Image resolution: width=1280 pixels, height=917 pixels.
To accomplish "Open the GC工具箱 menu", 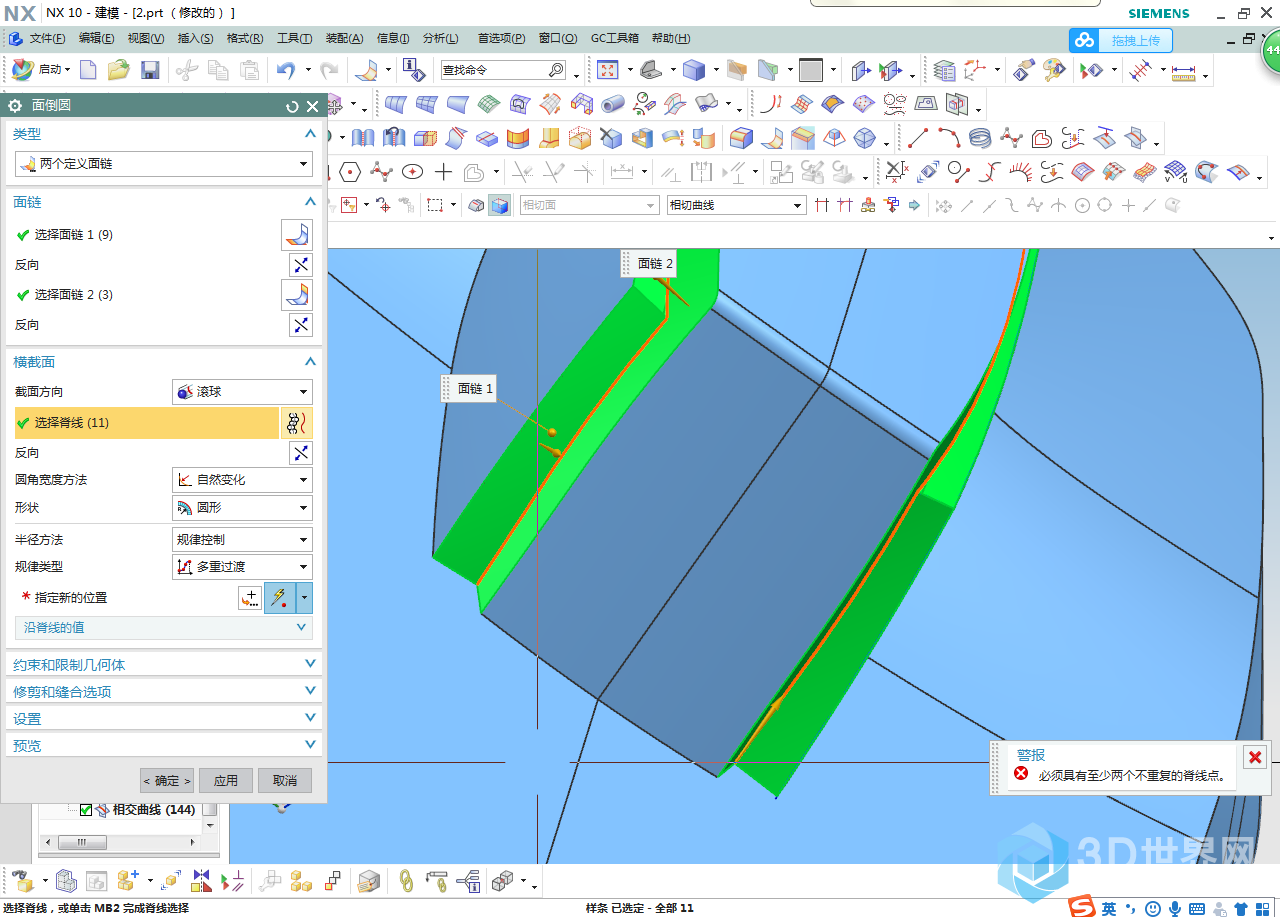I will (x=614, y=39).
